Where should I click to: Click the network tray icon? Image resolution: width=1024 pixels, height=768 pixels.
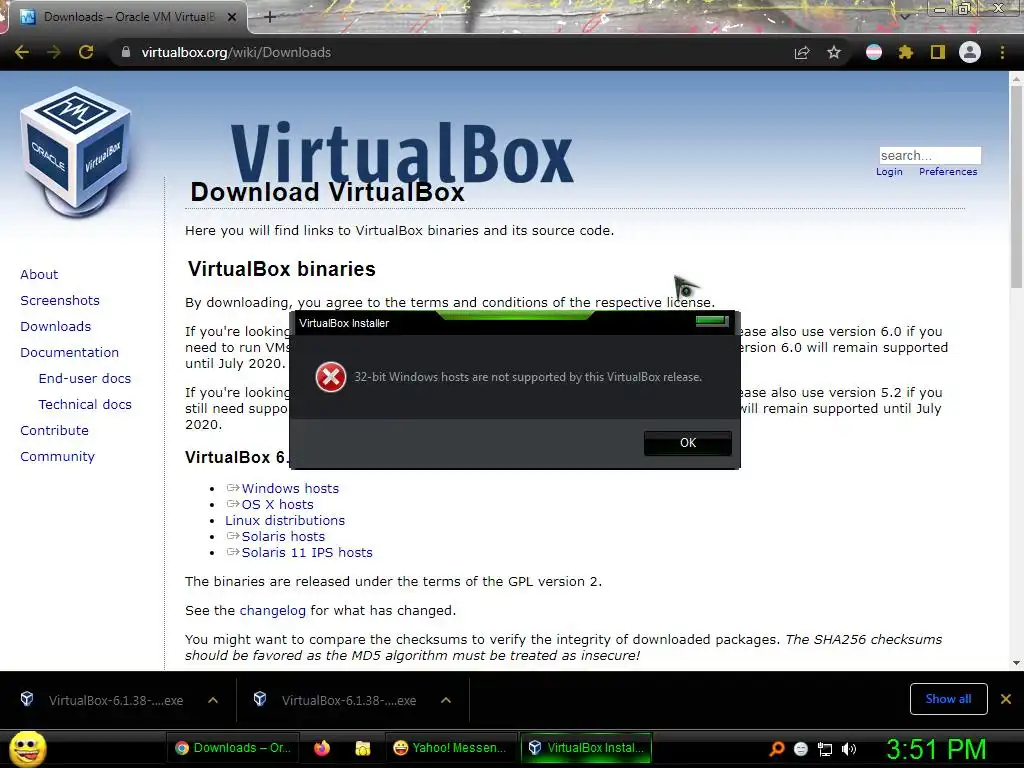(825, 749)
